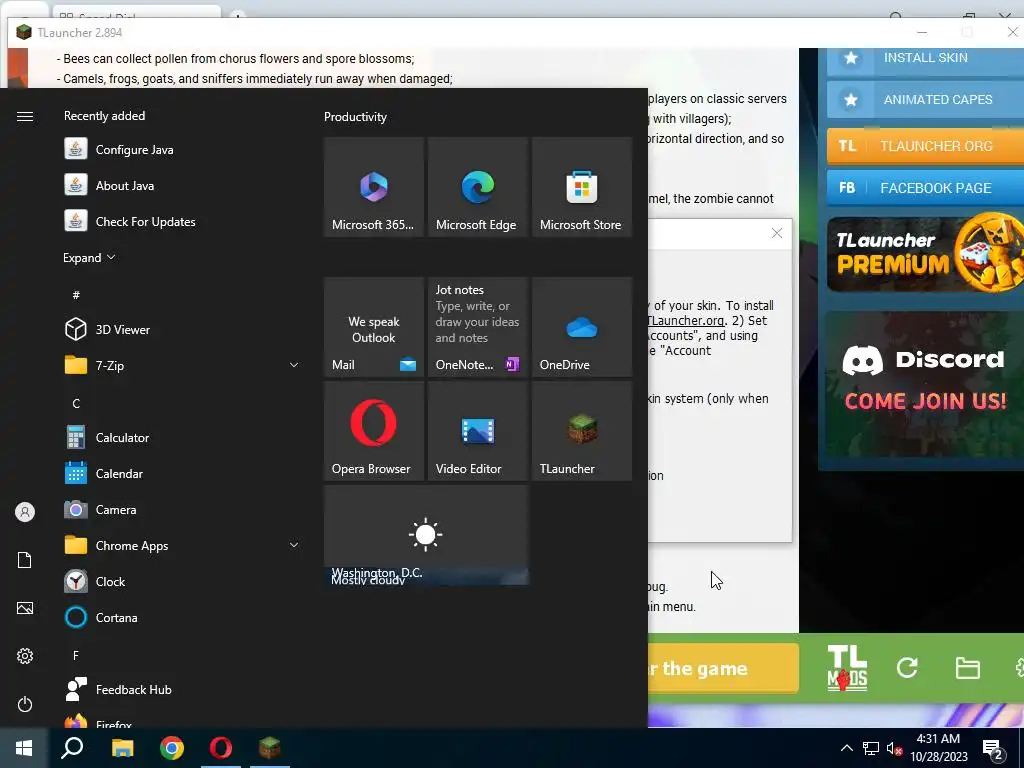Expand the 7-Zip folder chevron

click(294, 365)
